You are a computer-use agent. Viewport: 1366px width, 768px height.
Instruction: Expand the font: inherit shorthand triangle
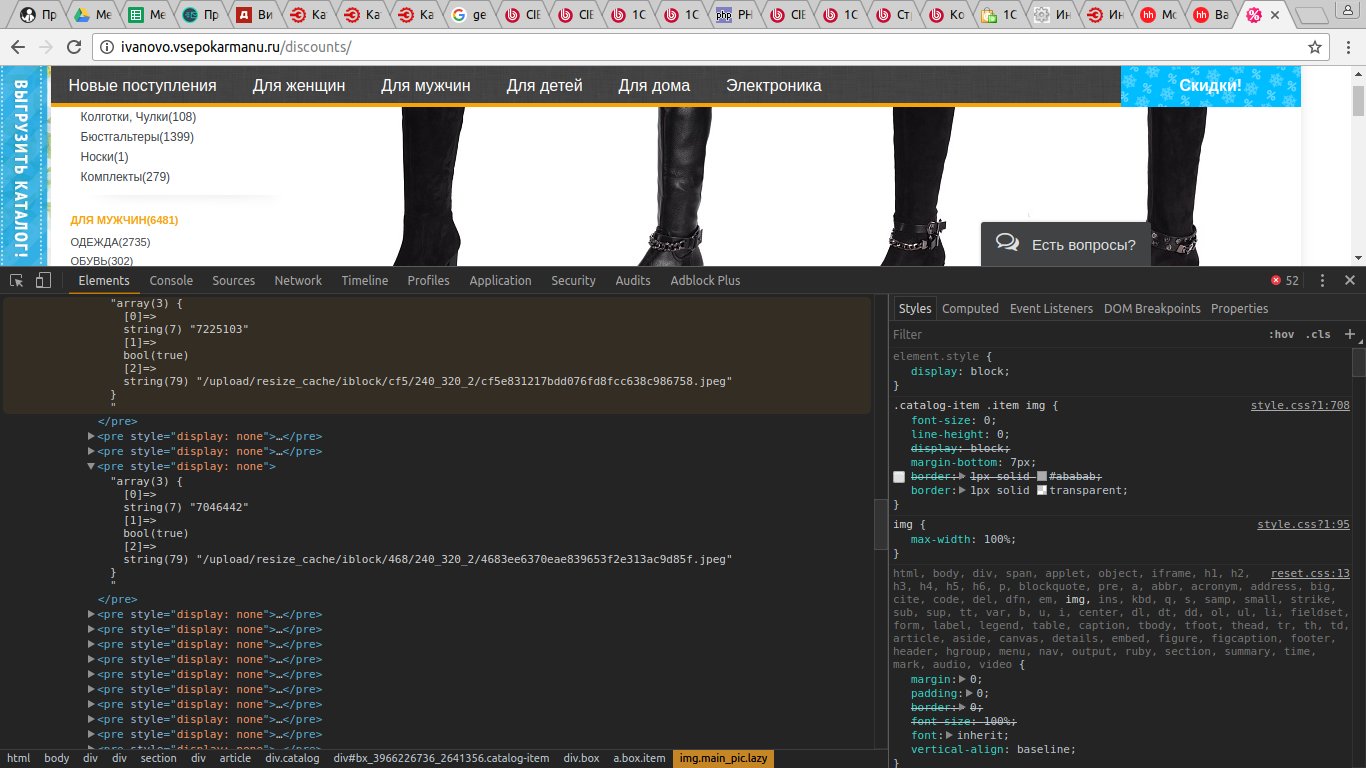pos(948,736)
